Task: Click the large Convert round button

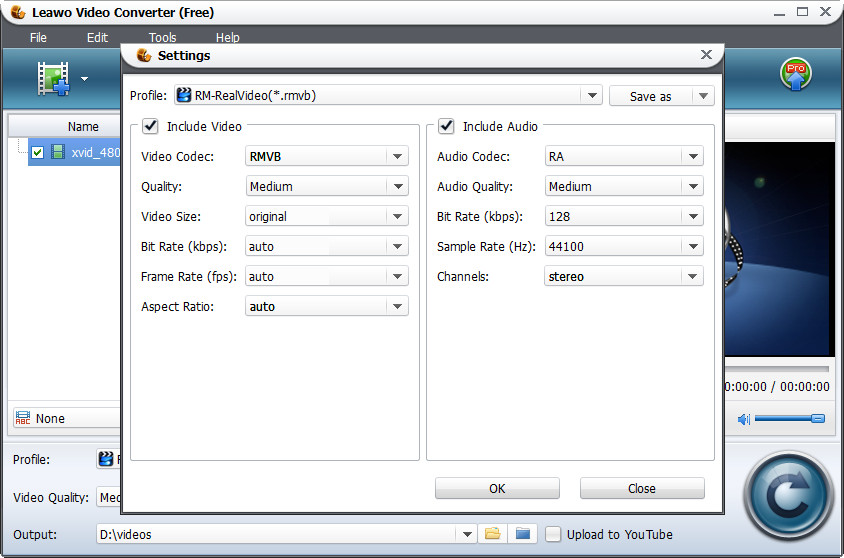Action: (789, 496)
